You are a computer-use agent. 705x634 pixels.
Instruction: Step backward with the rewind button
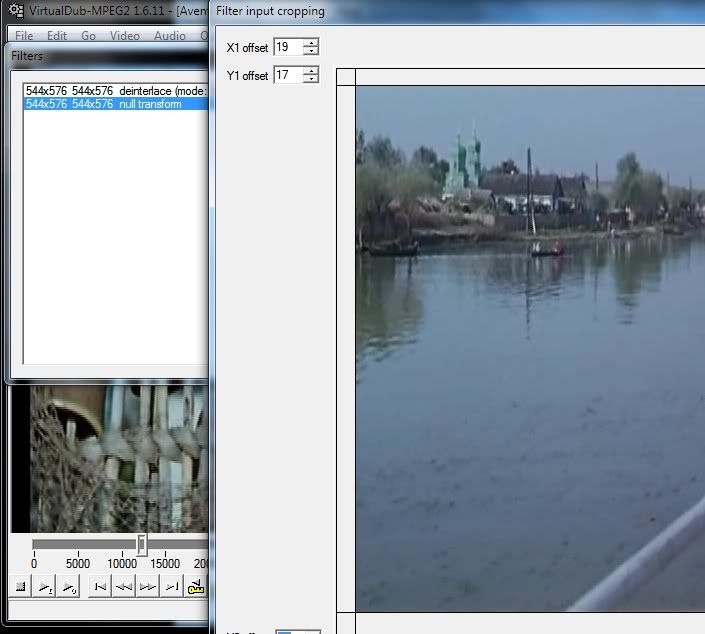pos(124,587)
